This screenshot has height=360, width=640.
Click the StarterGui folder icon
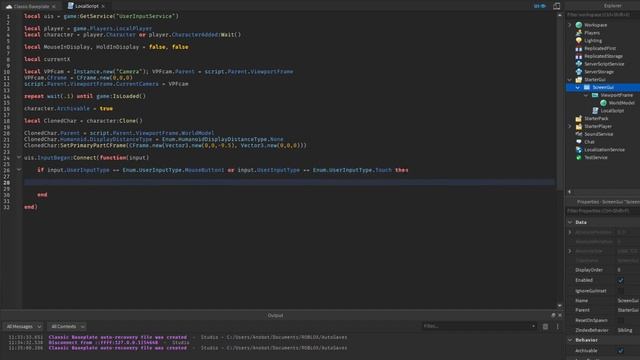(x=578, y=80)
